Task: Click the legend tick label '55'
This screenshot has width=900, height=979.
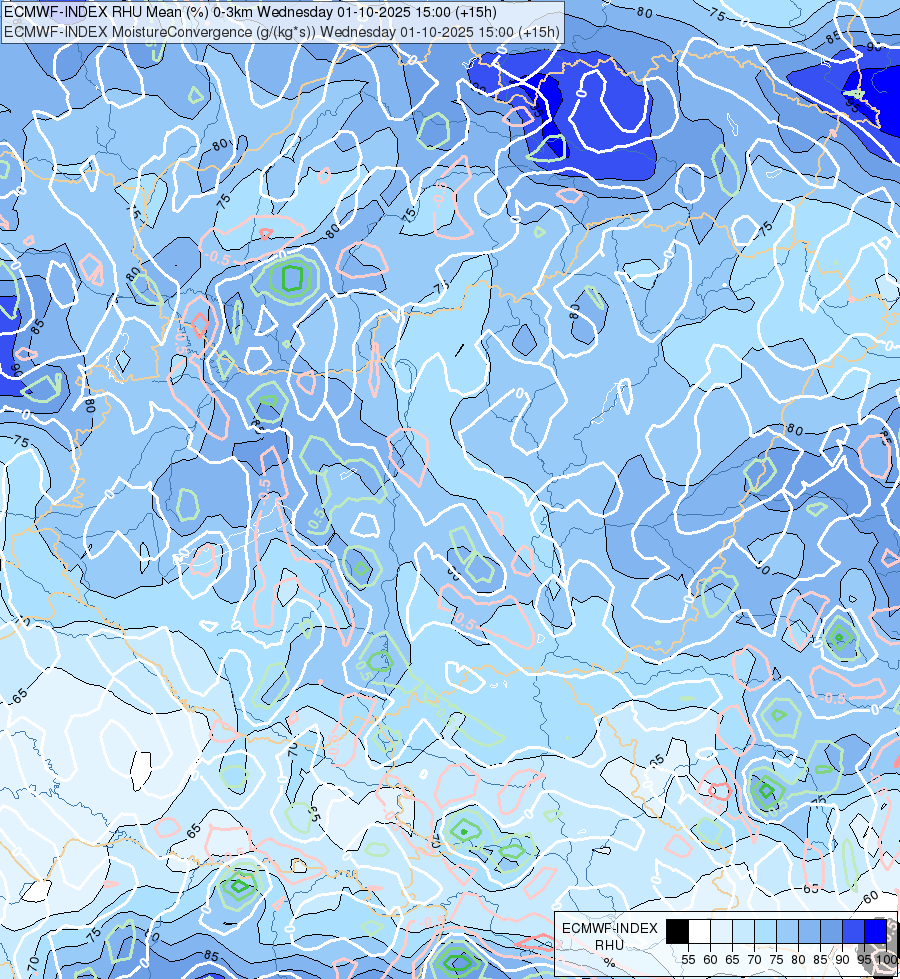Action: click(688, 960)
